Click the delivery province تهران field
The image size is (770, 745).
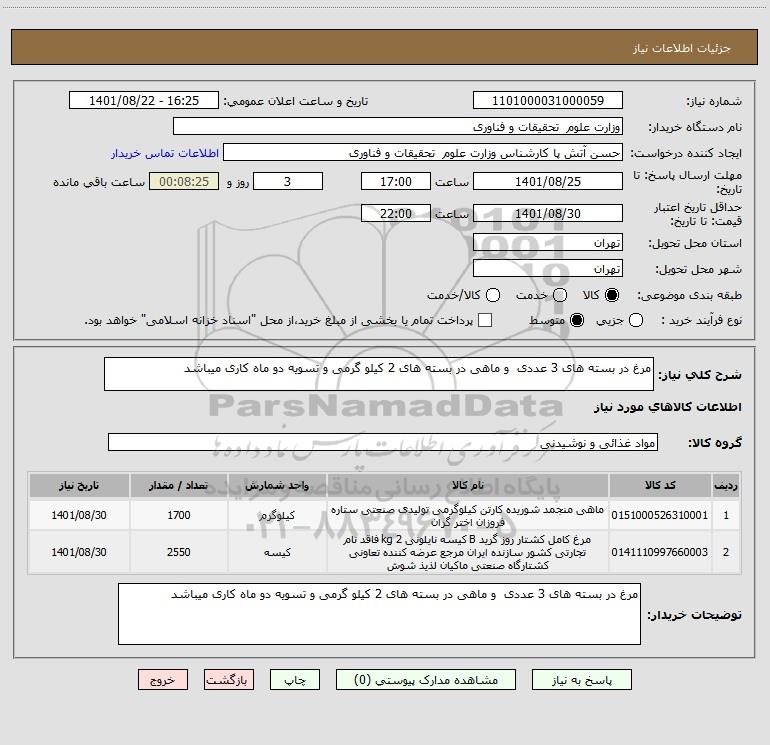coord(548,243)
